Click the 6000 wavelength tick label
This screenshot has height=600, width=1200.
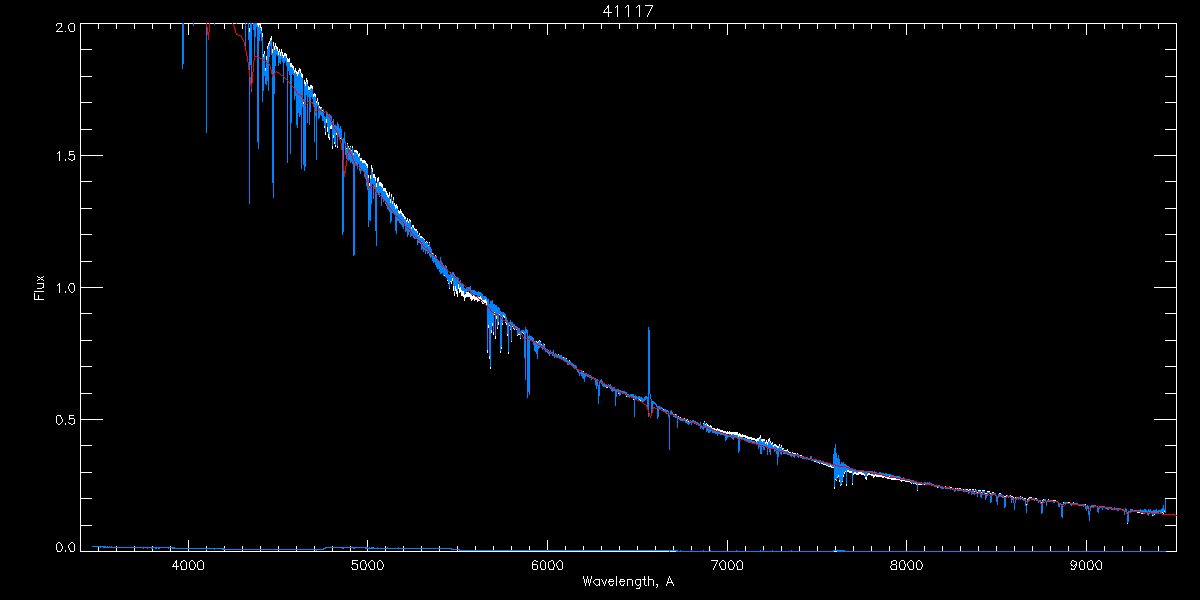pyautogui.click(x=548, y=566)
